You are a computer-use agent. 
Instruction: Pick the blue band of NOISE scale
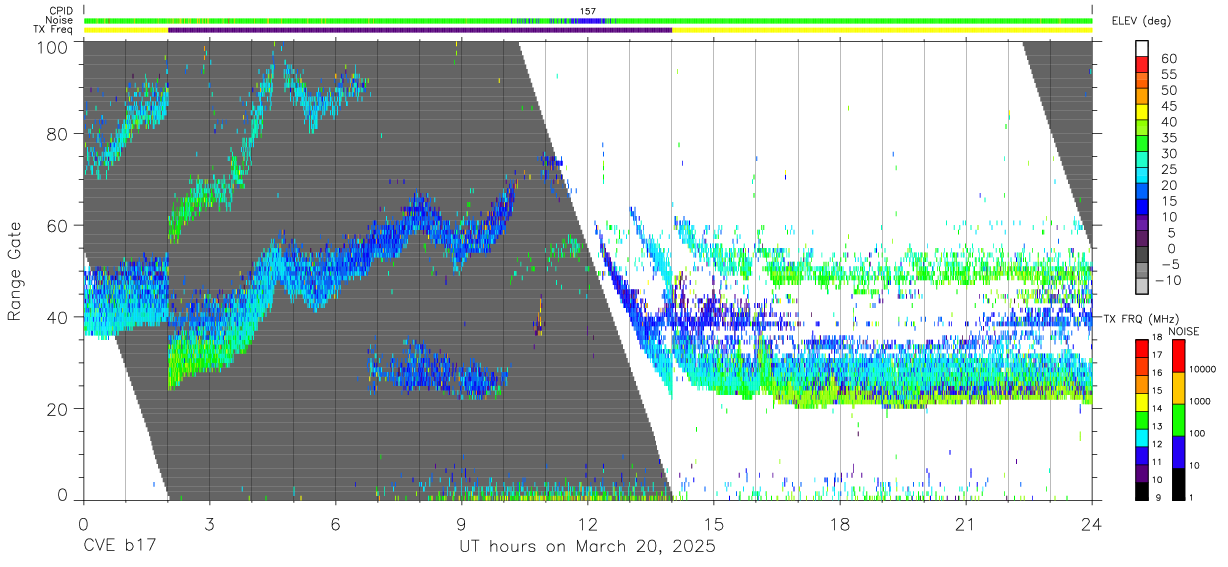tap(1178, 452)
